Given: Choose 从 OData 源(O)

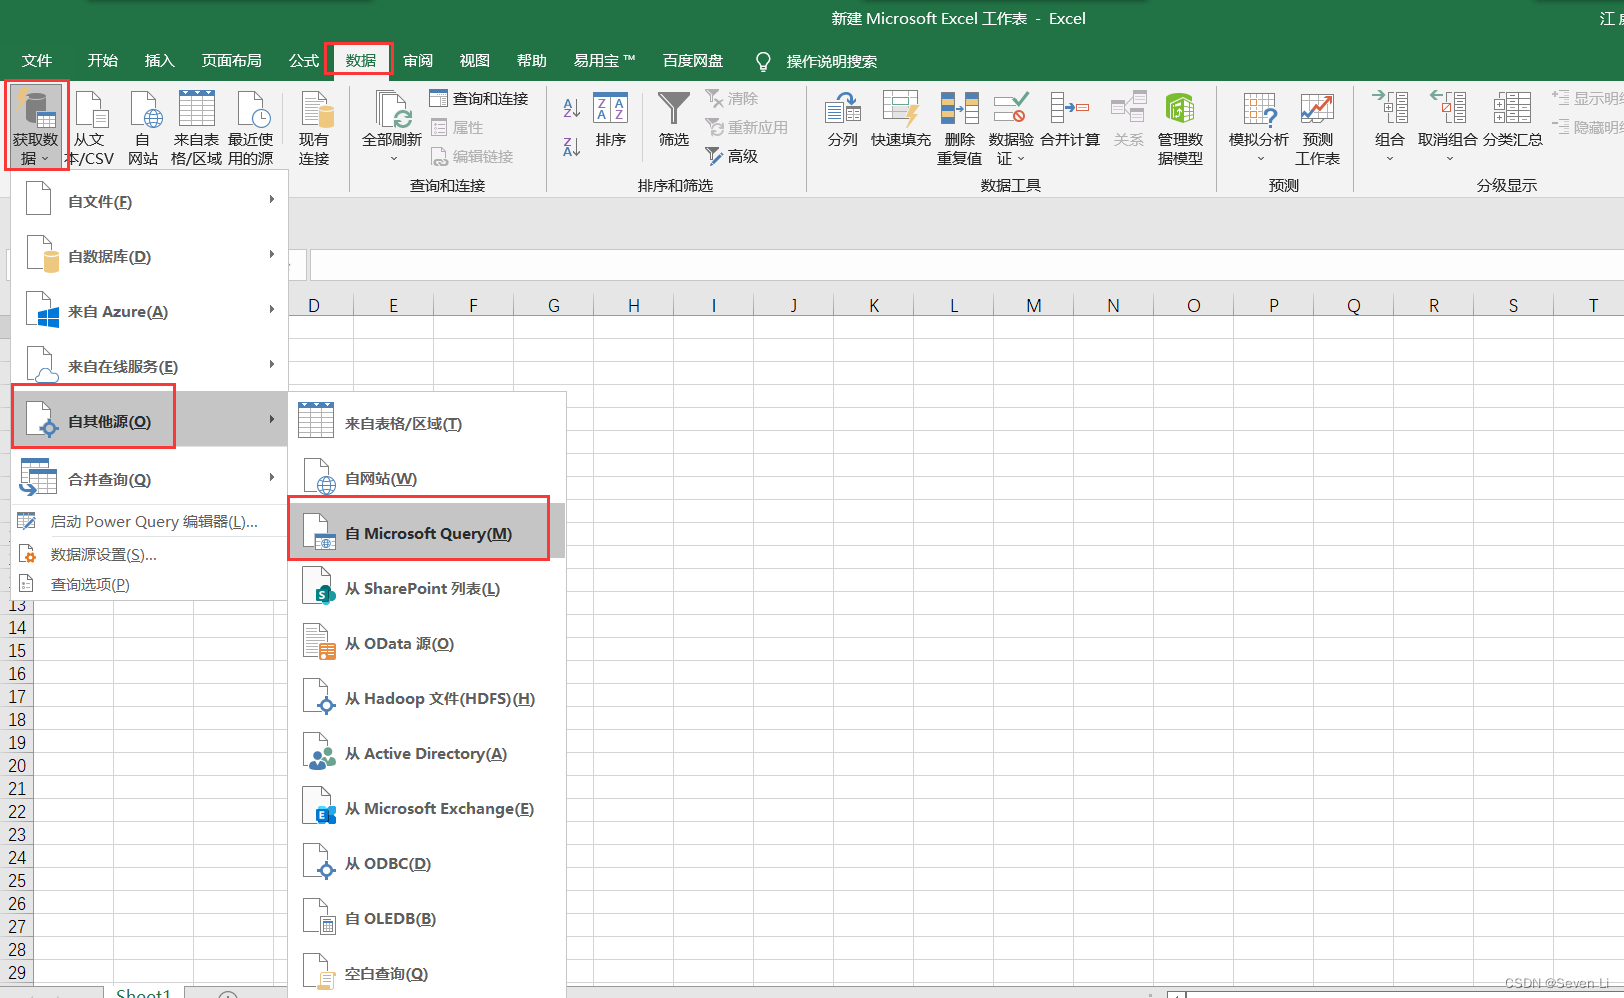Looking at the screenshot, I should [x=427, y=643].
